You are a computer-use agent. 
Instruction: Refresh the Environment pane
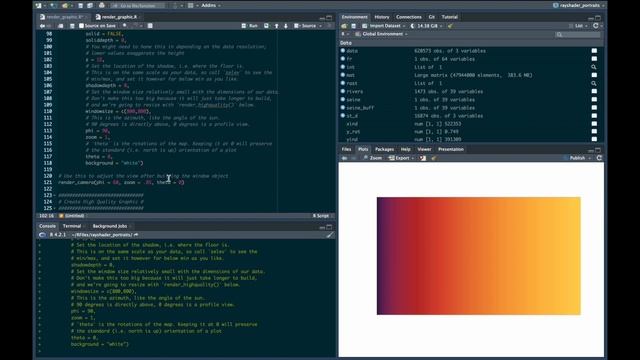click(596, 26)
